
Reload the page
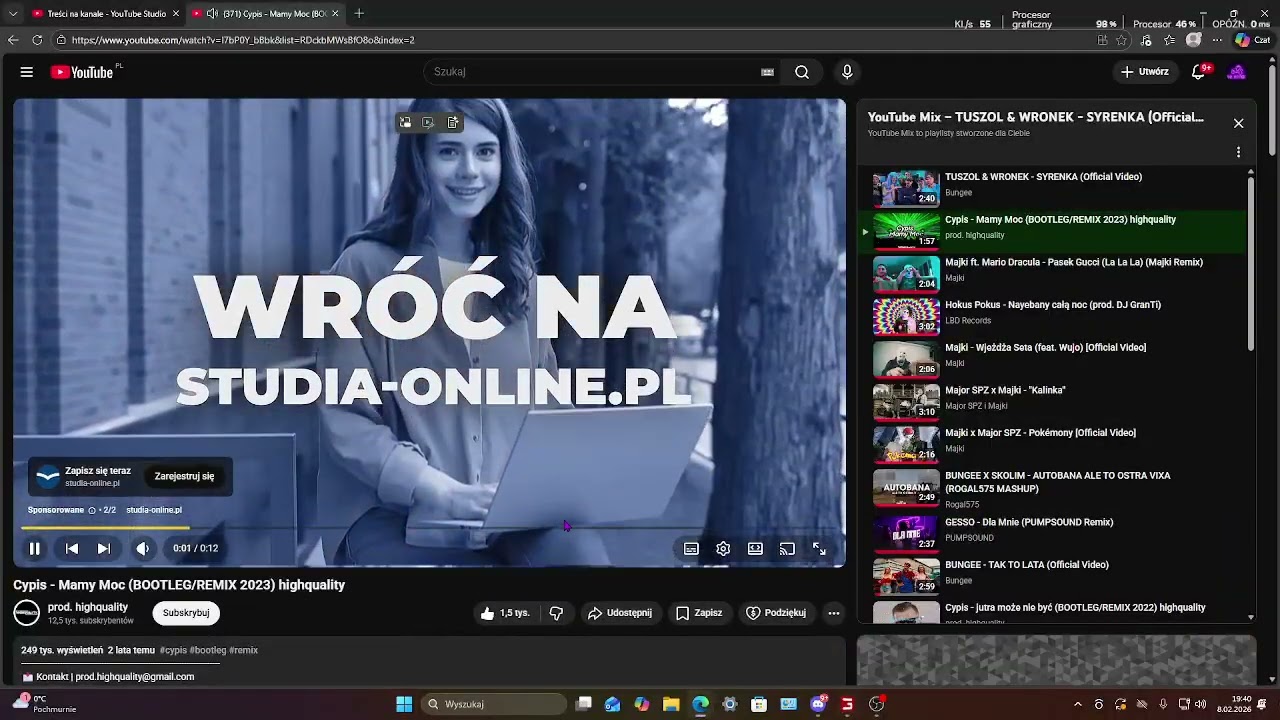point(37,40)
